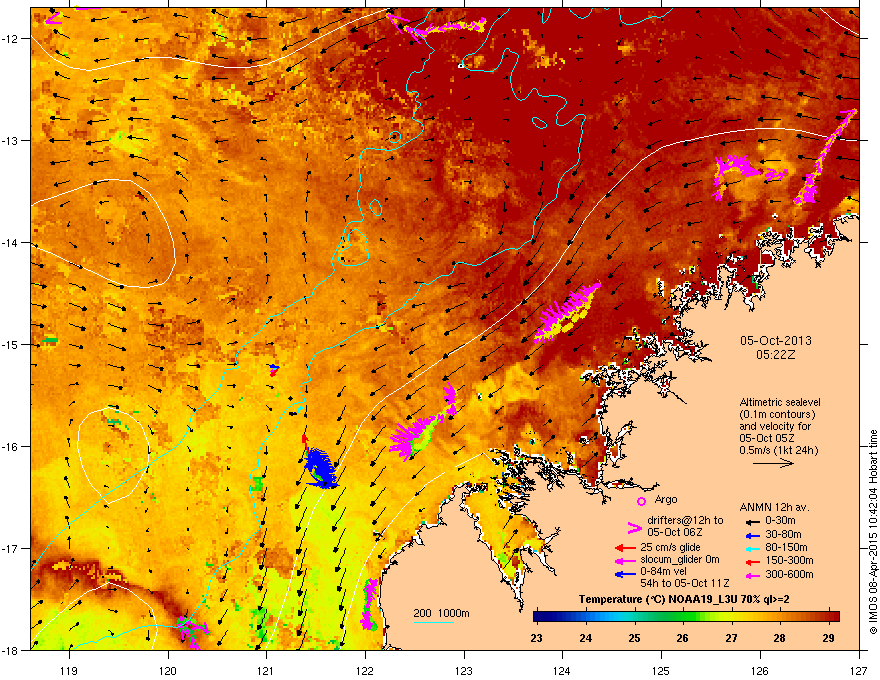This screenshot has width=880, height=680.
Task: Click the longitude axis label 125
Action: tap(661, 670)
